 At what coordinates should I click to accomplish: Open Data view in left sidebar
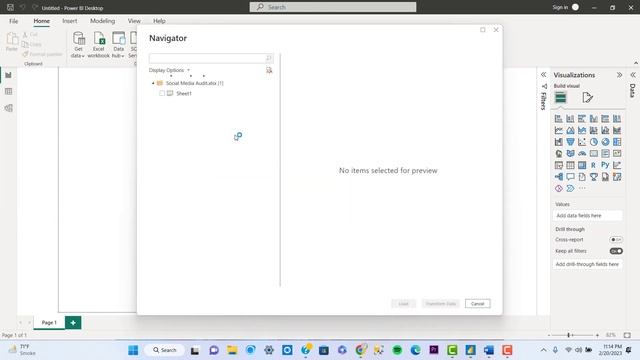8,91
